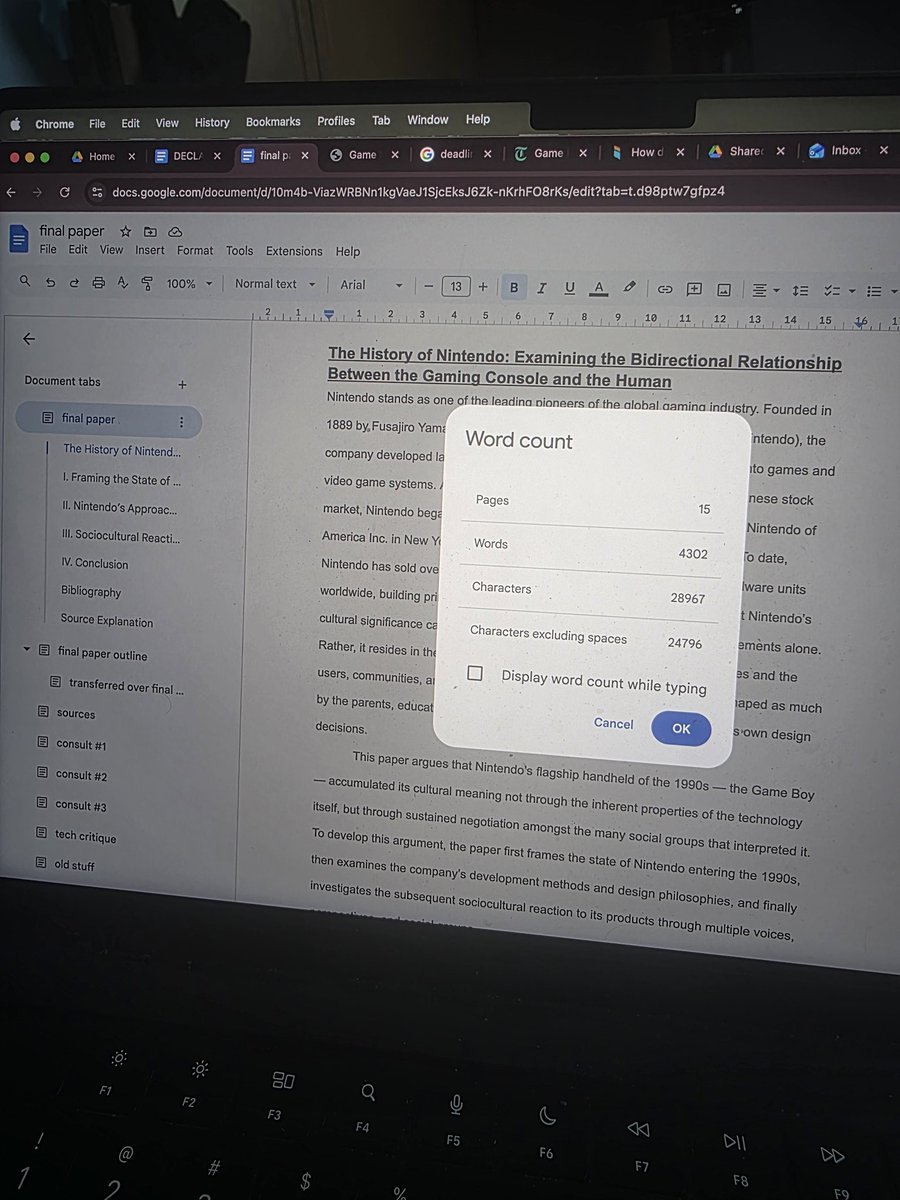Viewport: 900px width, 1200px height.
Task: Open the sources document tab
Action: point(76,714)
